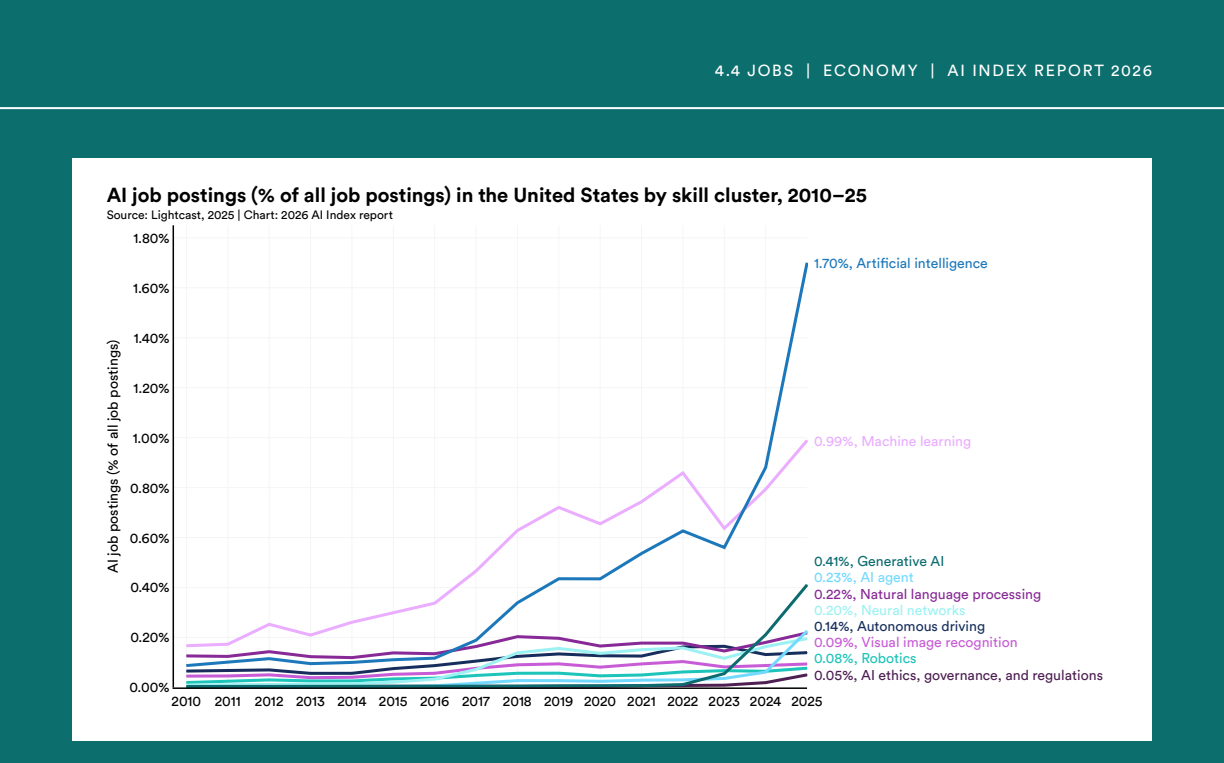
Task: Click the 2024 x-axis year label
Action: click(765, 702)
